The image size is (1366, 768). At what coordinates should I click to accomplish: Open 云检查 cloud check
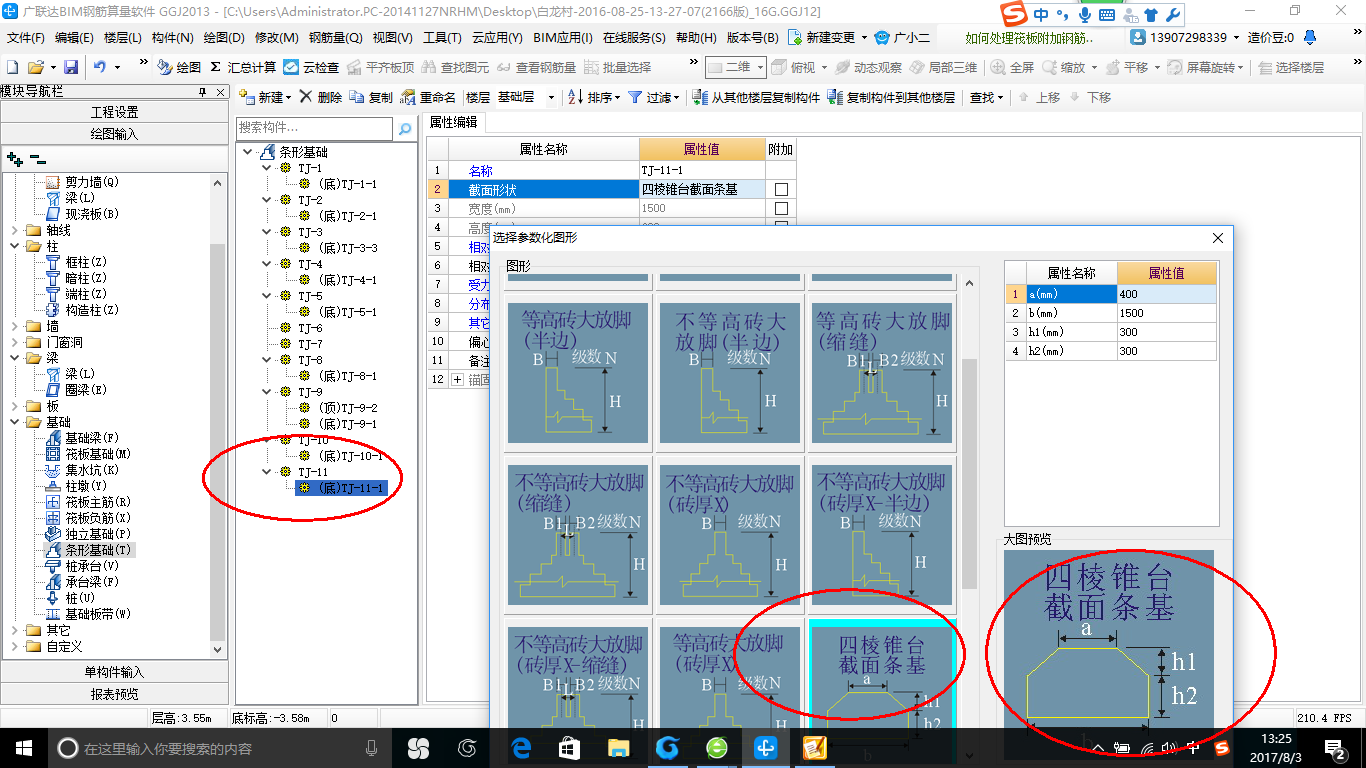pyautogui.click(x=311, y=67)
